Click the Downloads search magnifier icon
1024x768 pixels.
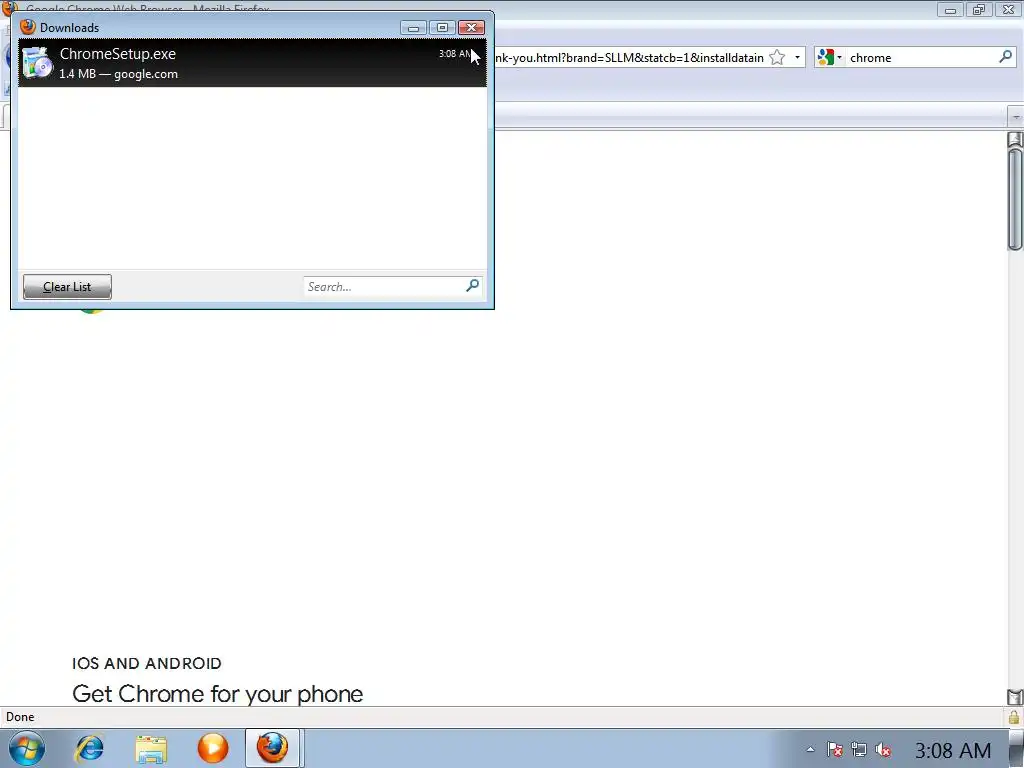click(x=473, y=285)
